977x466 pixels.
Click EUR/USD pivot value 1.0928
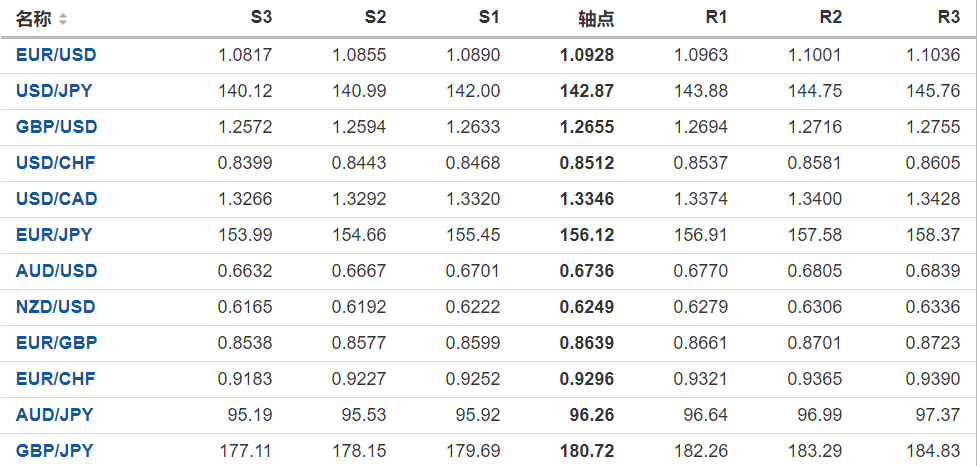[x=587, y=55]
